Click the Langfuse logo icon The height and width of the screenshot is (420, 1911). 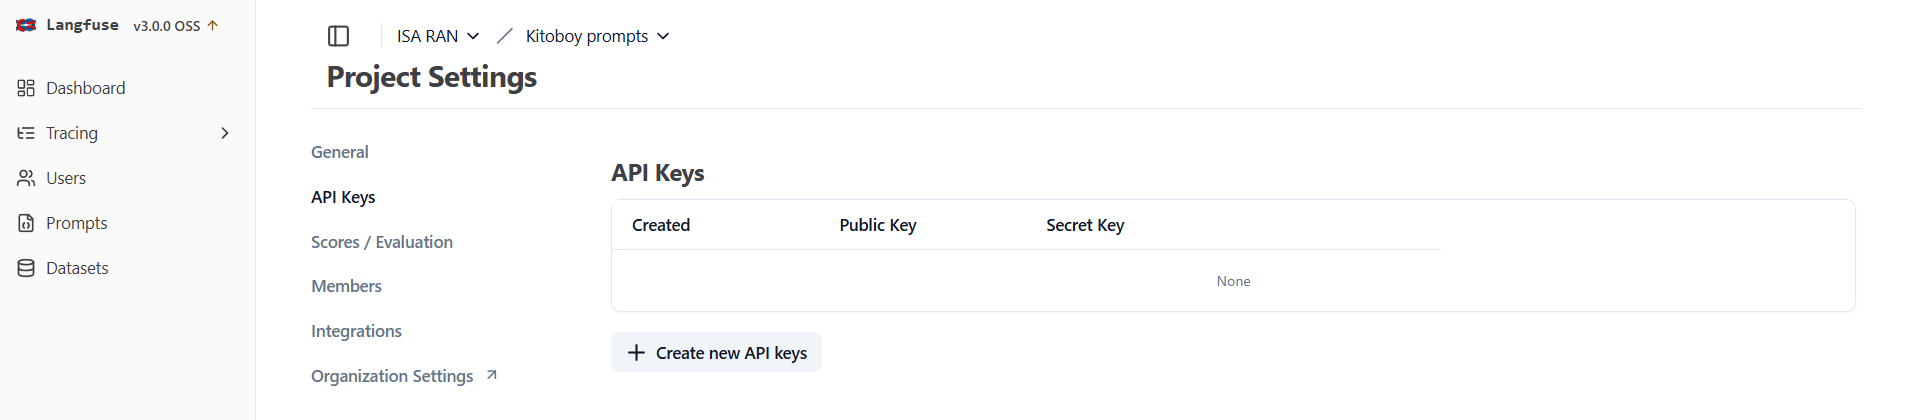[x=26, y=25]
